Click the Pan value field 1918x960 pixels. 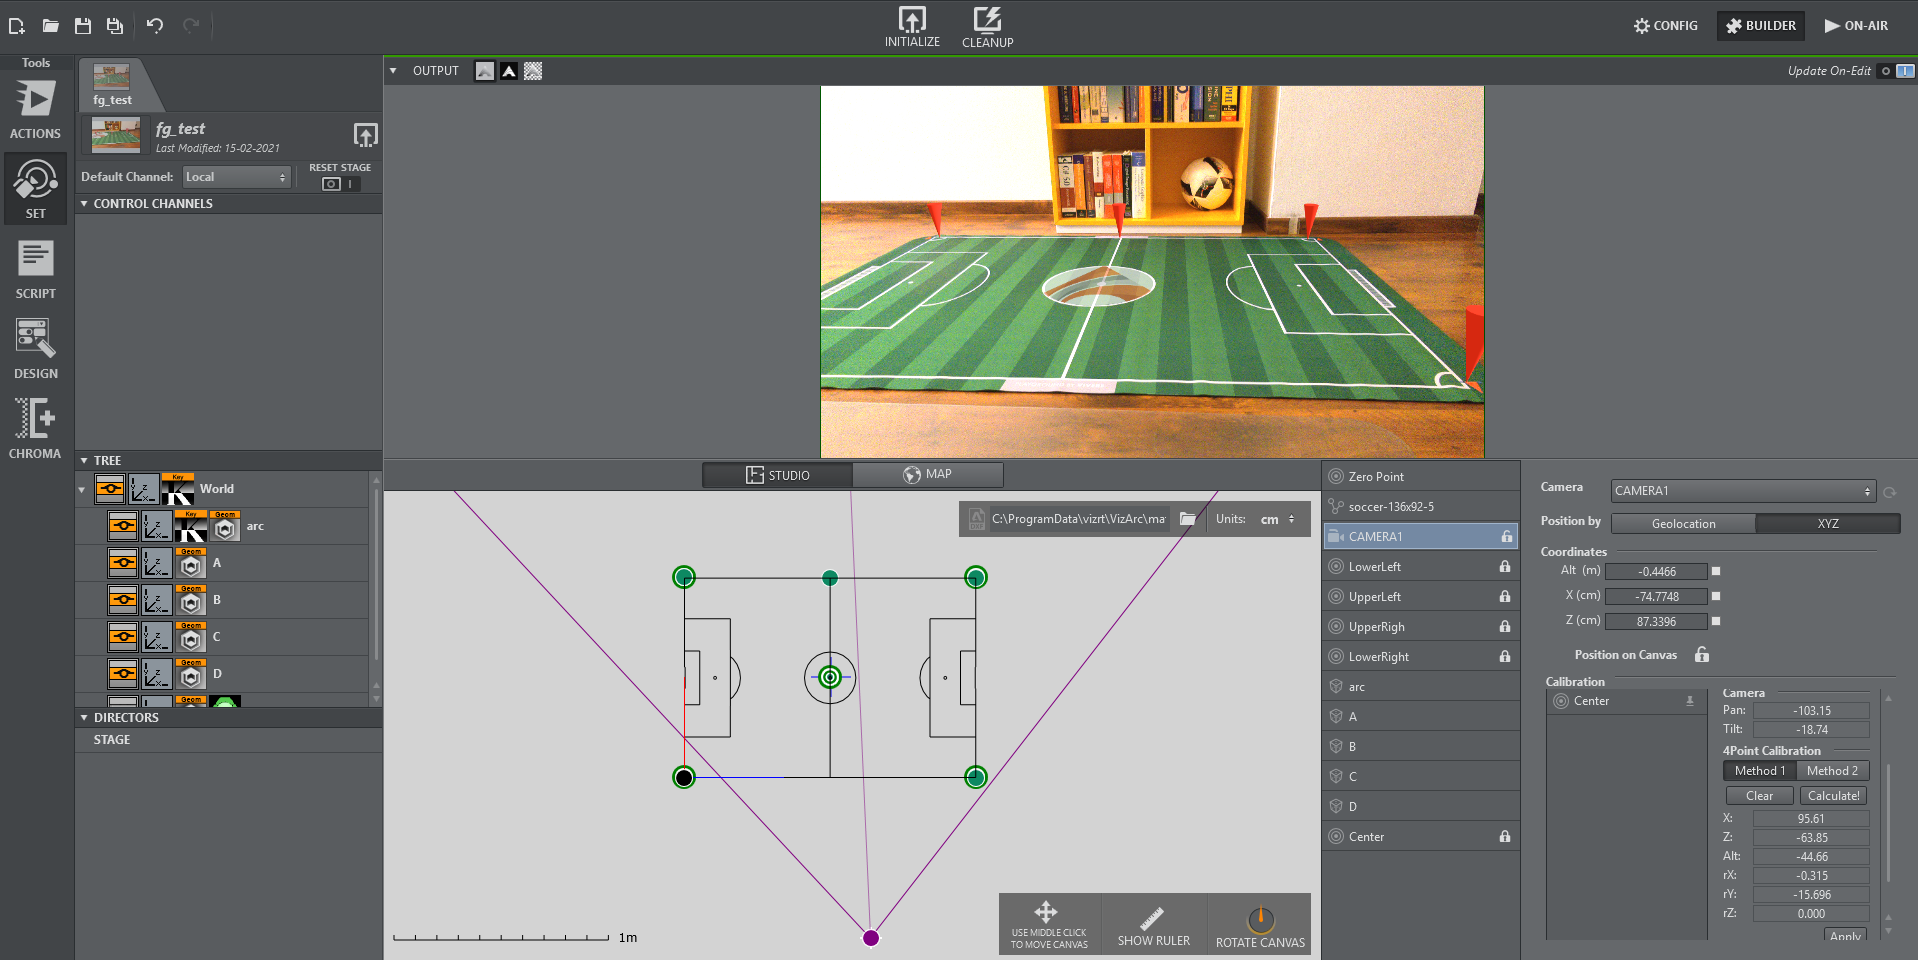[x=1811, y=711]
